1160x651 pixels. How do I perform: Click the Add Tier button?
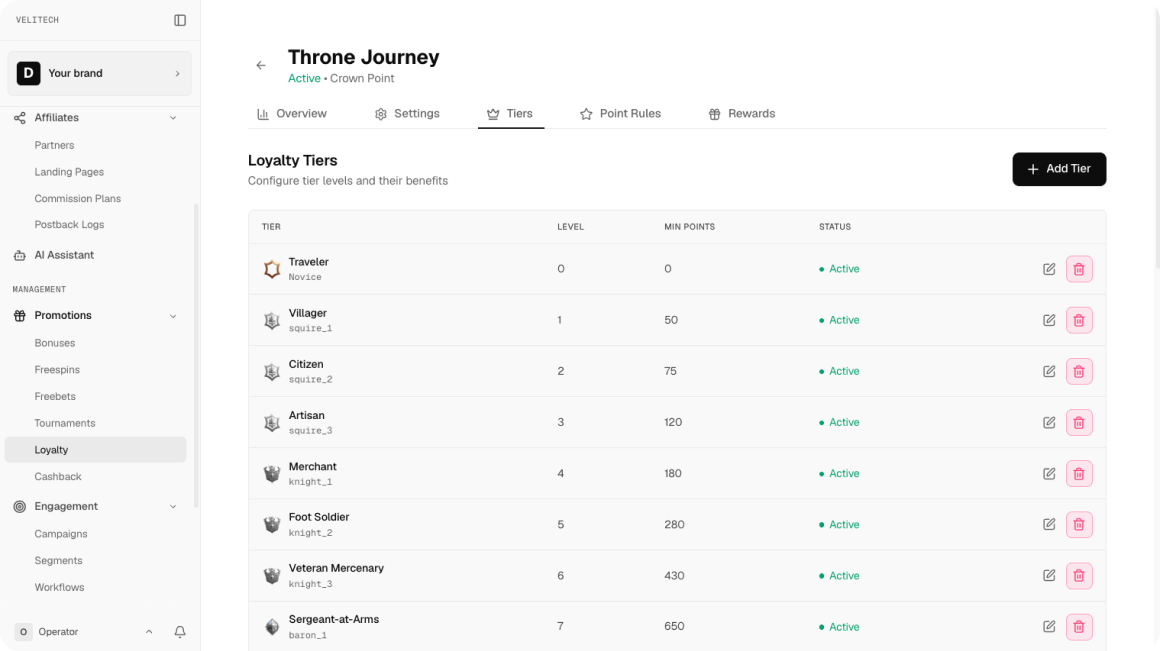click(1059, 169)
